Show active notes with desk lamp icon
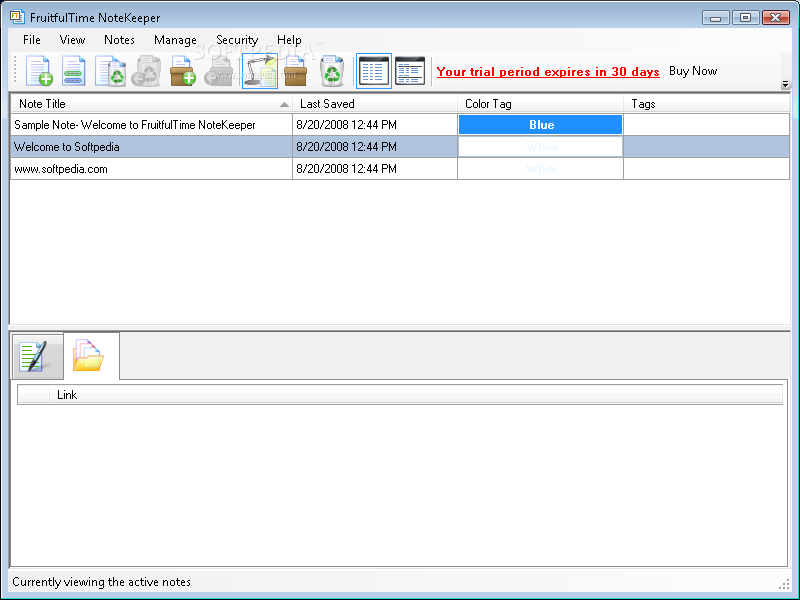 260,71
